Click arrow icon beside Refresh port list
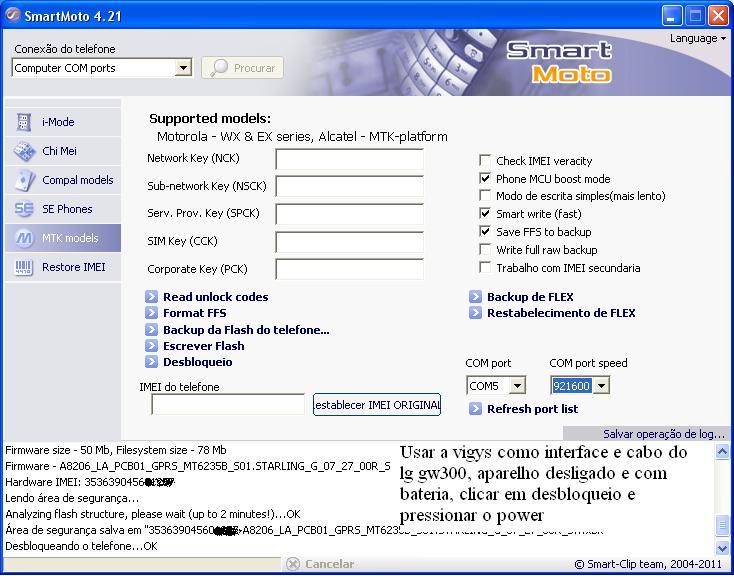The height and width of the screenshot is (581, 734). point(475,409)
